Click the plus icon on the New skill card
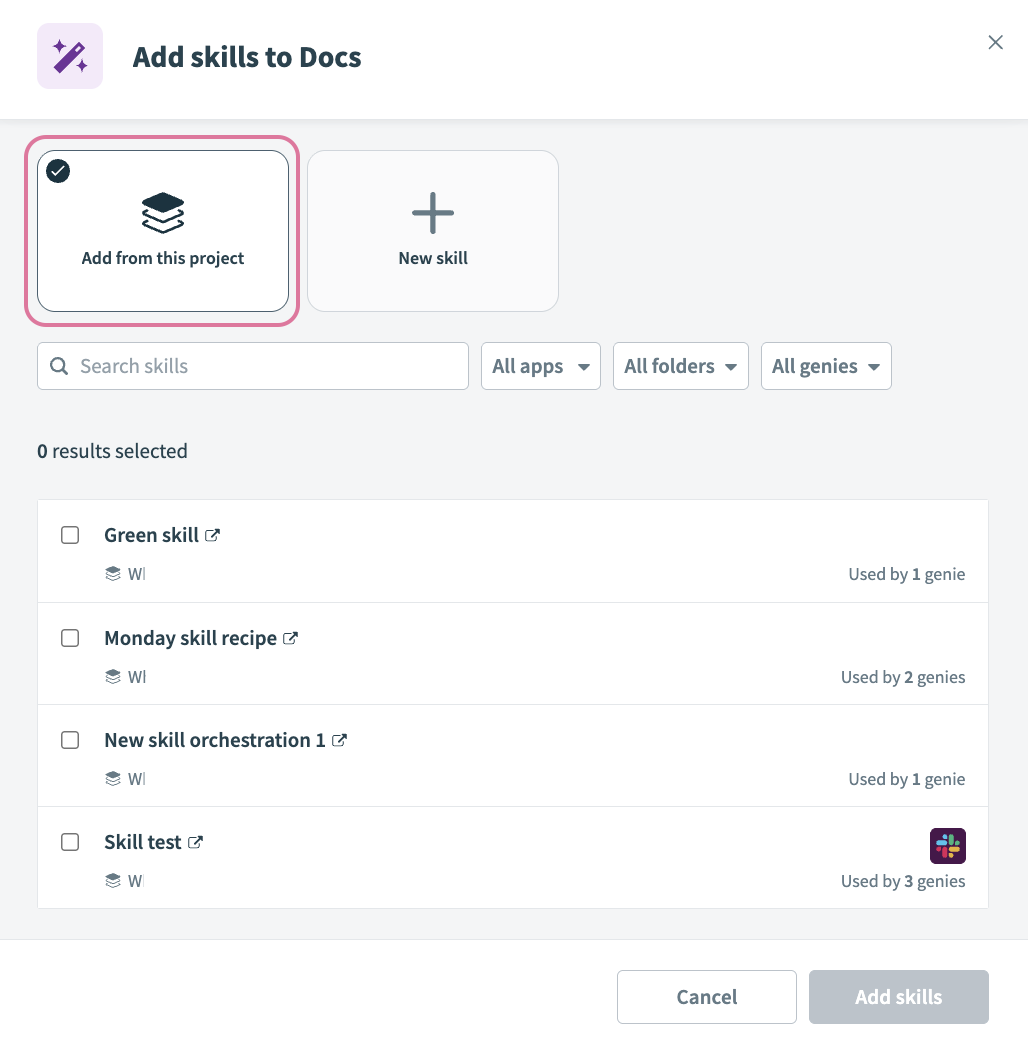 (x=432, y=212)
